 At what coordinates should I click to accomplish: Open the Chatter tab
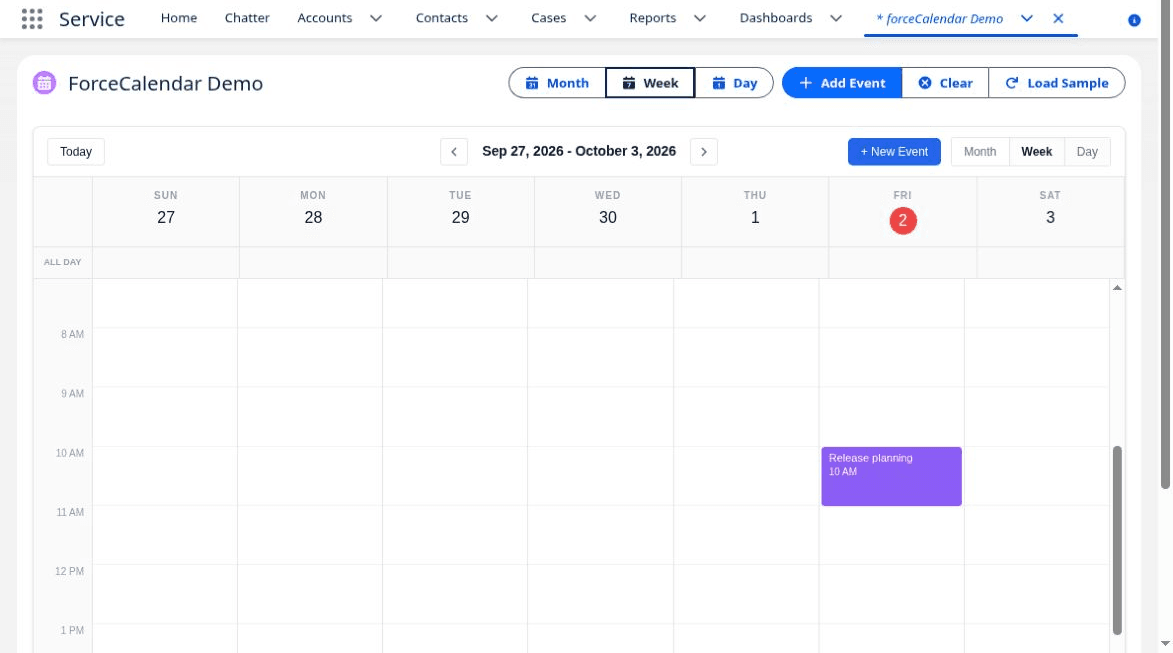click(247, 18)
